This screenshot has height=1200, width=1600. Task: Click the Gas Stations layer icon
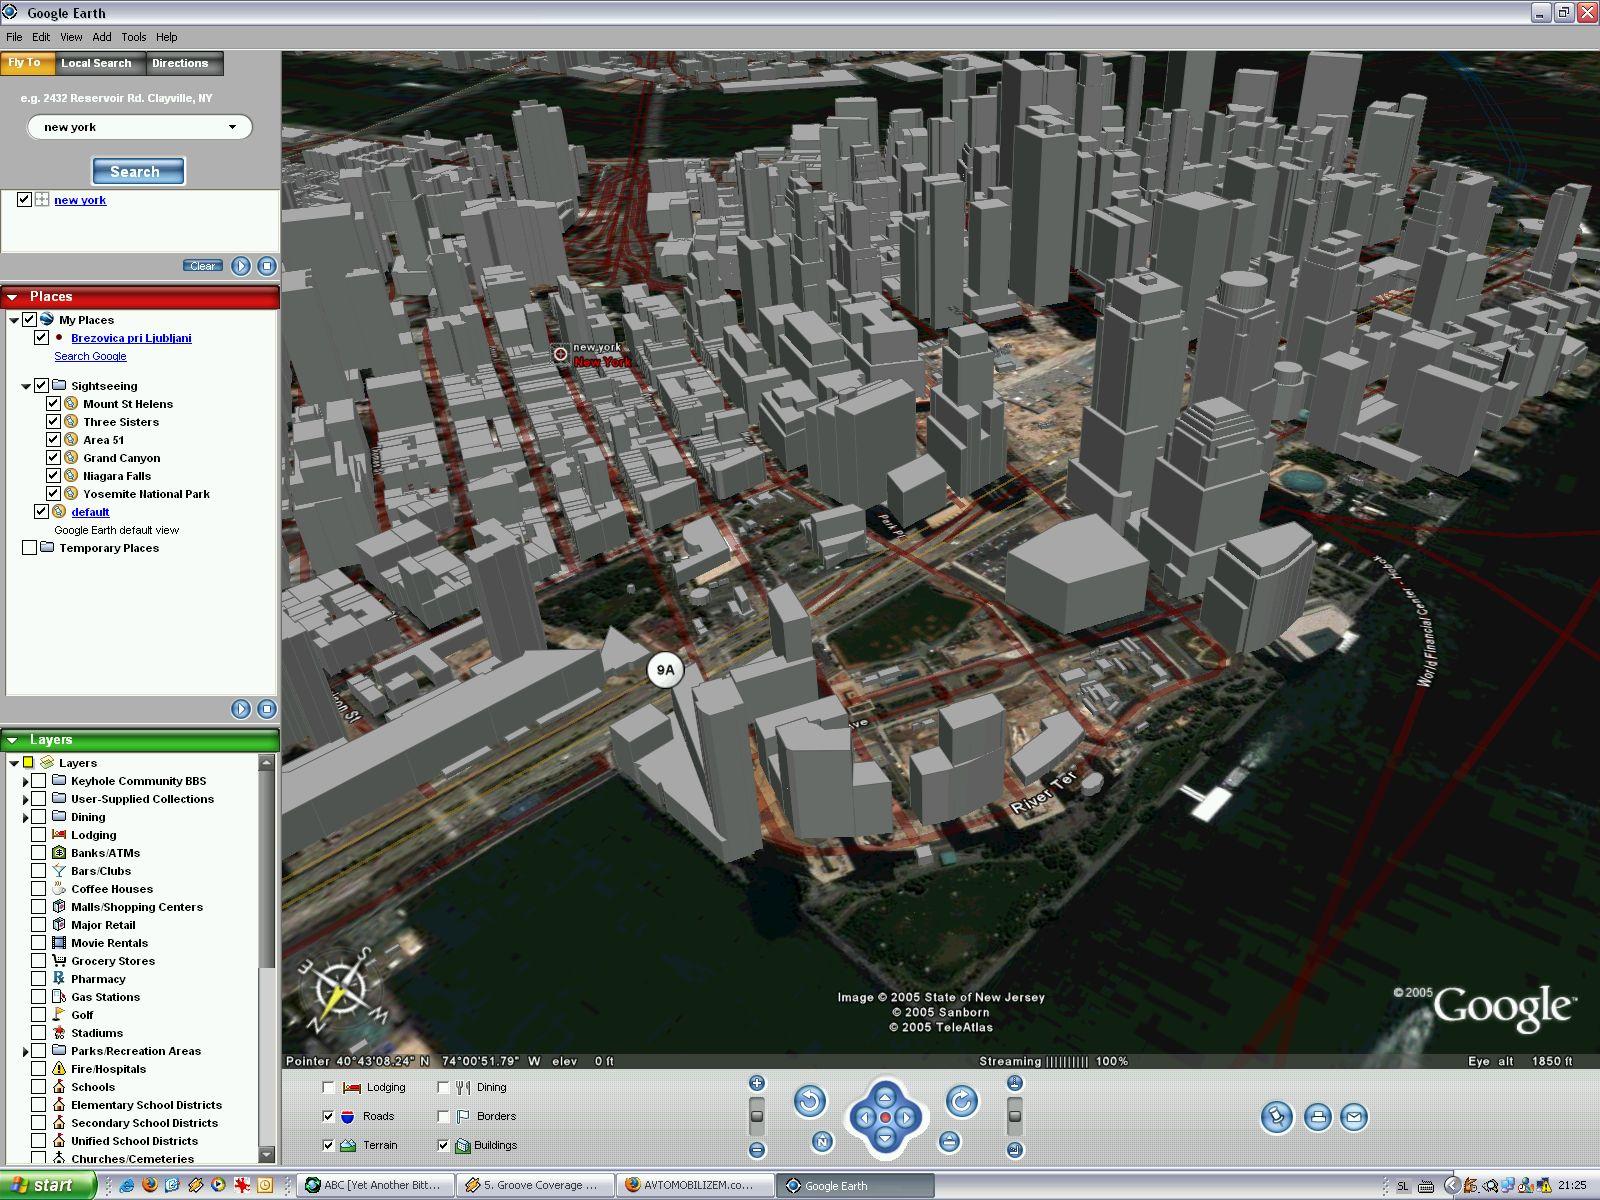click(x=59, y=997)
